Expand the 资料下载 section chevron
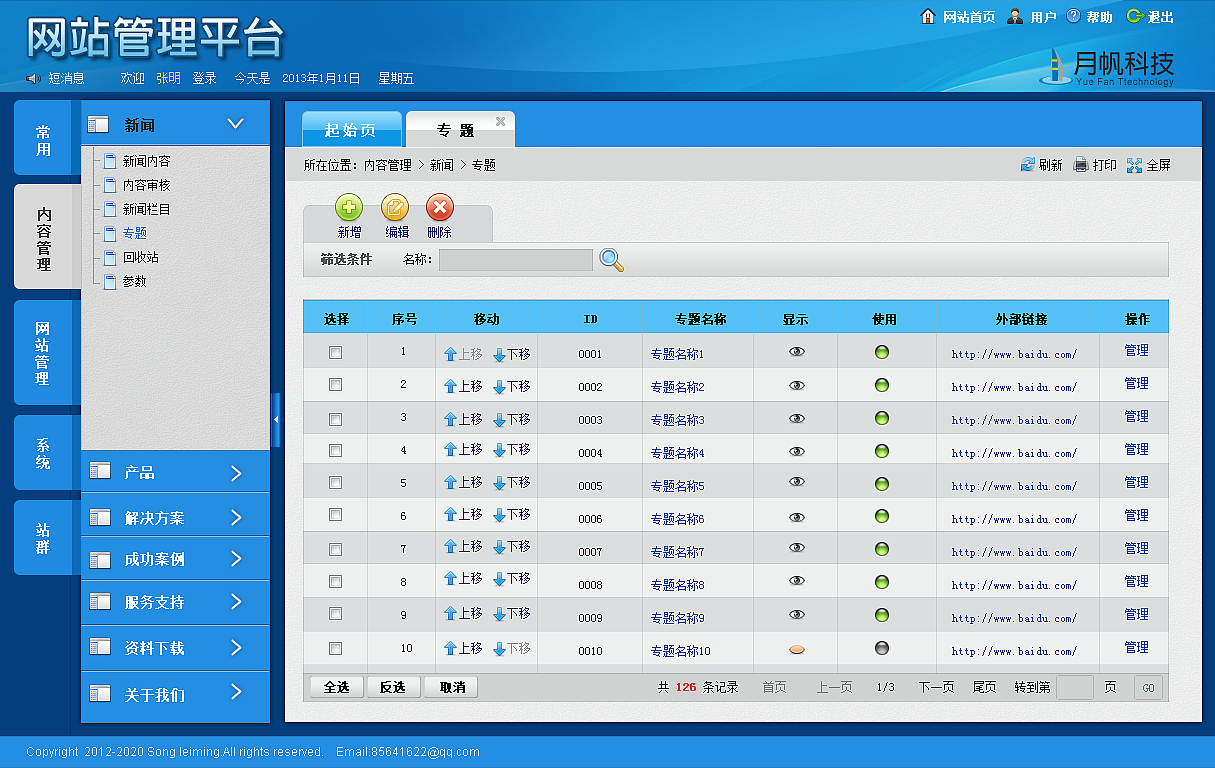 click(x=237, y=647)
